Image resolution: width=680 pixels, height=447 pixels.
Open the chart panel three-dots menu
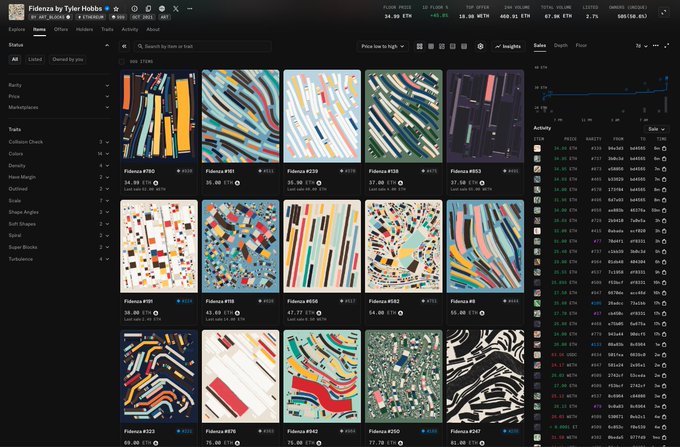point(656,46)
